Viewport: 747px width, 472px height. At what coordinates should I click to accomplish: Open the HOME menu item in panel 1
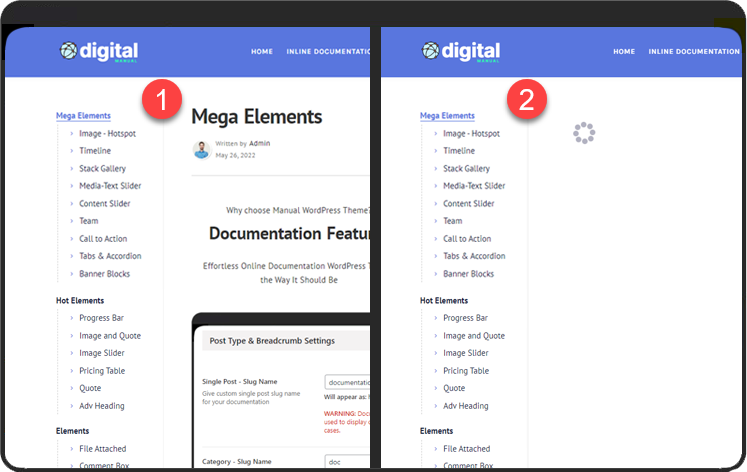262,51
